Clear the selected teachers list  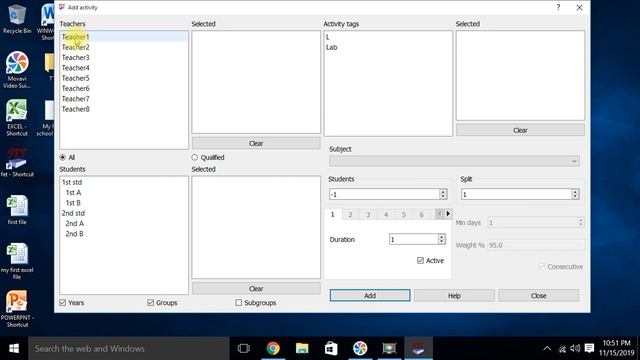256,143
